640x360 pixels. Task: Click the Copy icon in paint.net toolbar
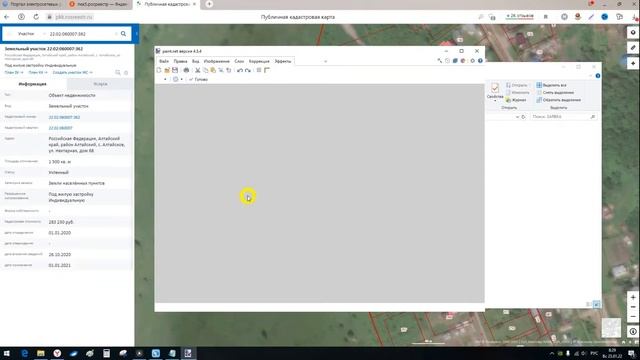[205, 70]
